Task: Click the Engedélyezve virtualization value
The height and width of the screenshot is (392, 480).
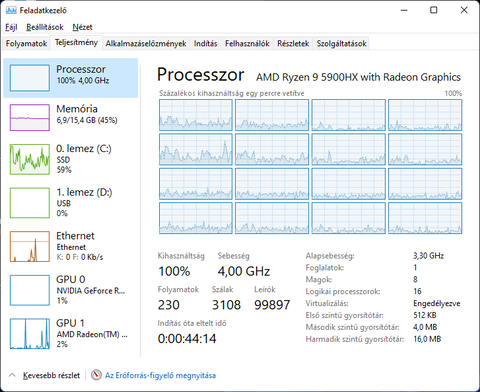Action: (437, 303)
